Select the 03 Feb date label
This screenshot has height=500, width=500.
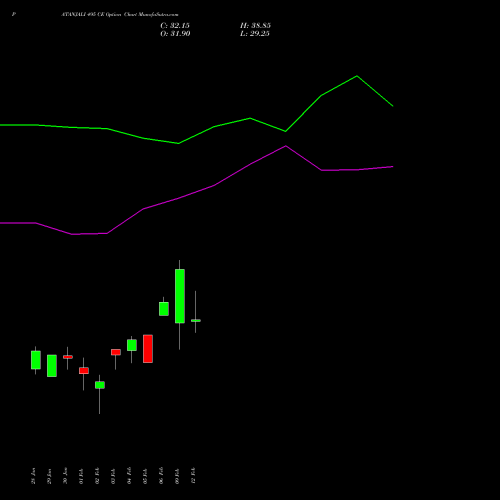[113, 476]
